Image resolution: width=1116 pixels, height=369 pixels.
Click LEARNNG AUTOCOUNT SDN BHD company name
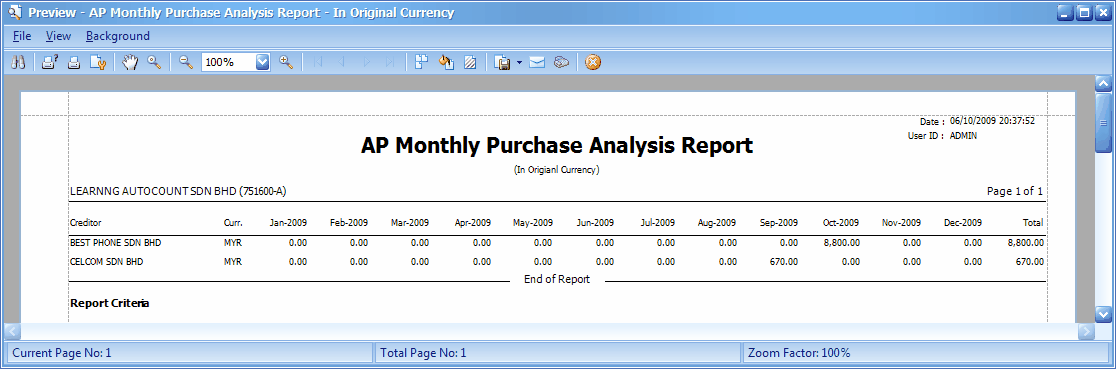tap(178, 192)
